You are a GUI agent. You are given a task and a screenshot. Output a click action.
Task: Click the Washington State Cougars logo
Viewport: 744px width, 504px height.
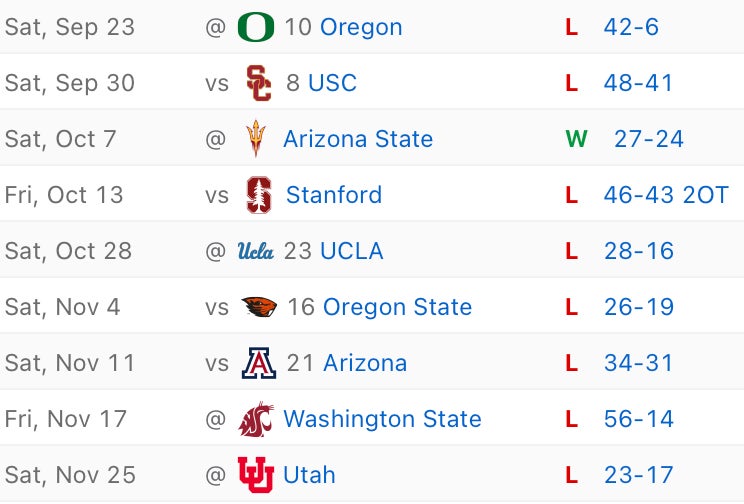click(256, 419)
